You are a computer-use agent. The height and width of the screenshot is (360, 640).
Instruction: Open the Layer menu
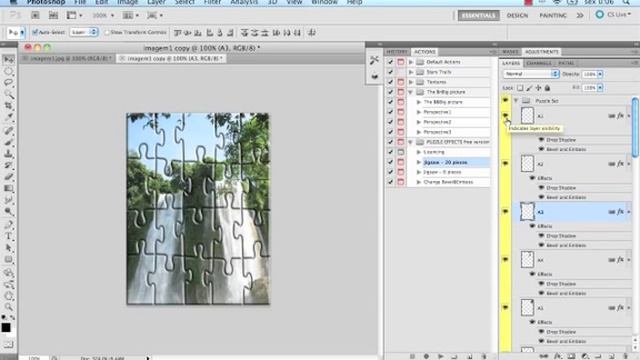156,2
